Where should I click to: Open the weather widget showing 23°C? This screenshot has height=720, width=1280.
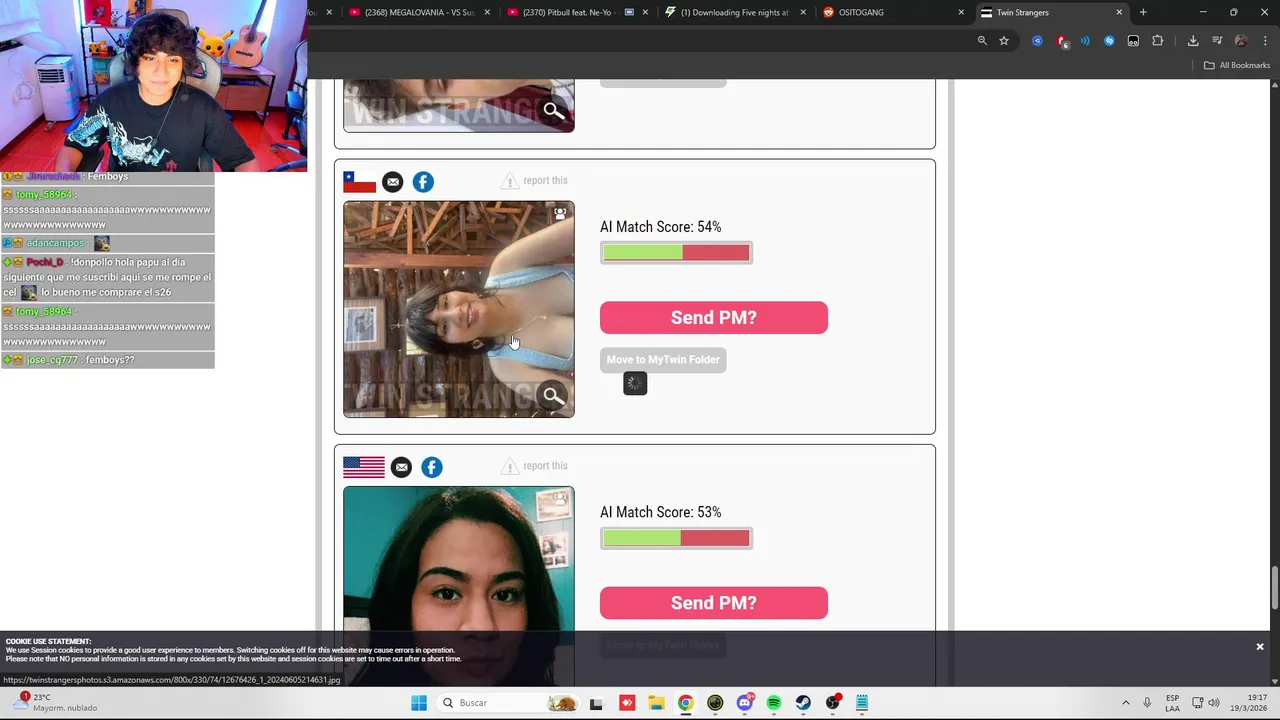pos(53,703)
